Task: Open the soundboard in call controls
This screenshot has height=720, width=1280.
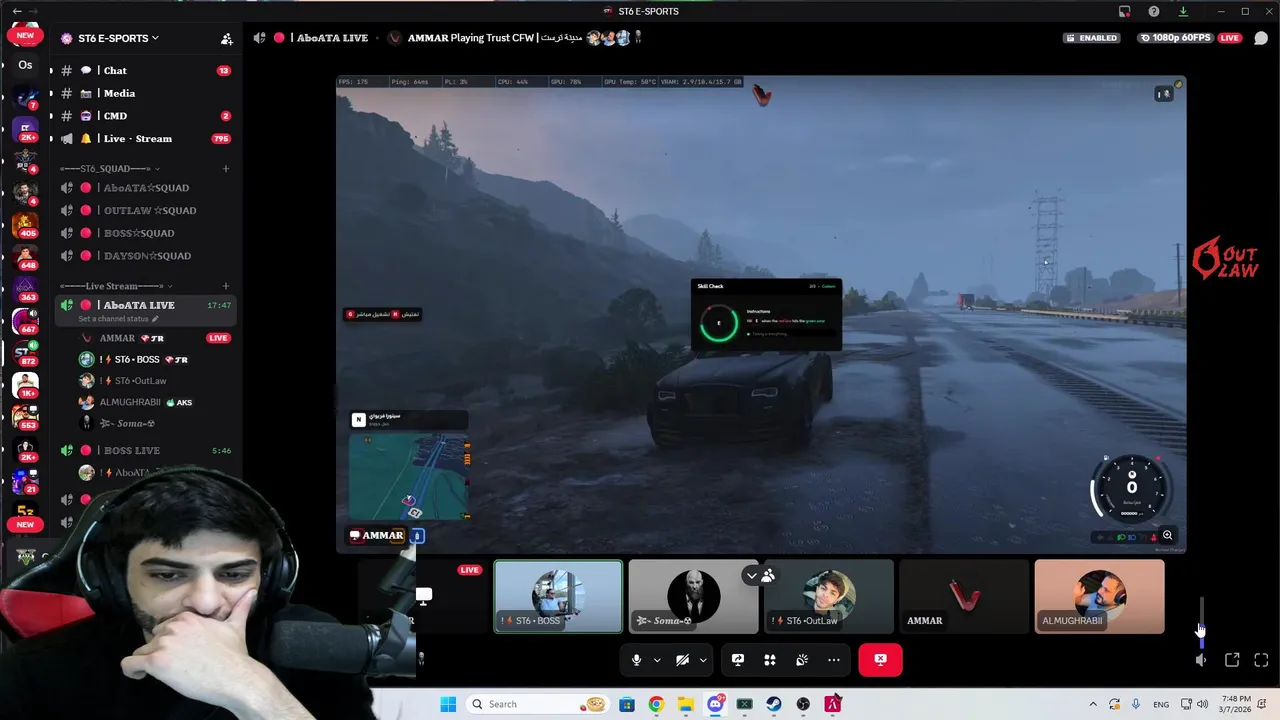Action: (x=802, y=660)
